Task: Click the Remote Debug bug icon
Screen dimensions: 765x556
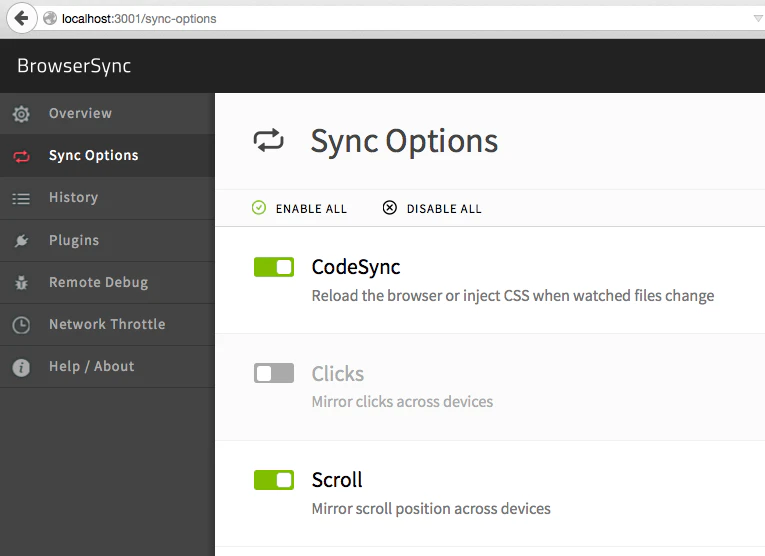Action: click(x=21, y=282)
